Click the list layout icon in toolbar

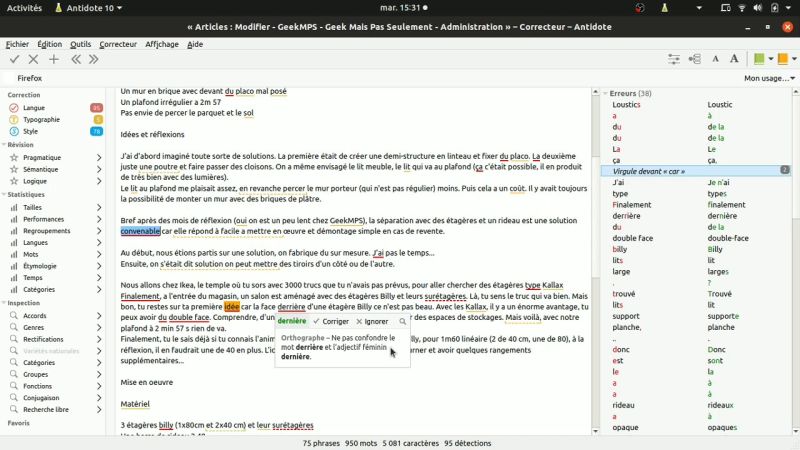694,59
